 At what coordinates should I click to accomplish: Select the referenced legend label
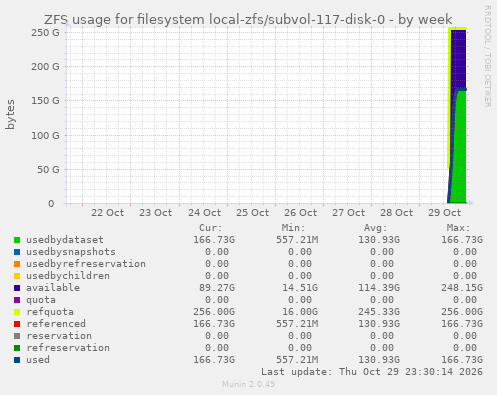coord(56,324)
